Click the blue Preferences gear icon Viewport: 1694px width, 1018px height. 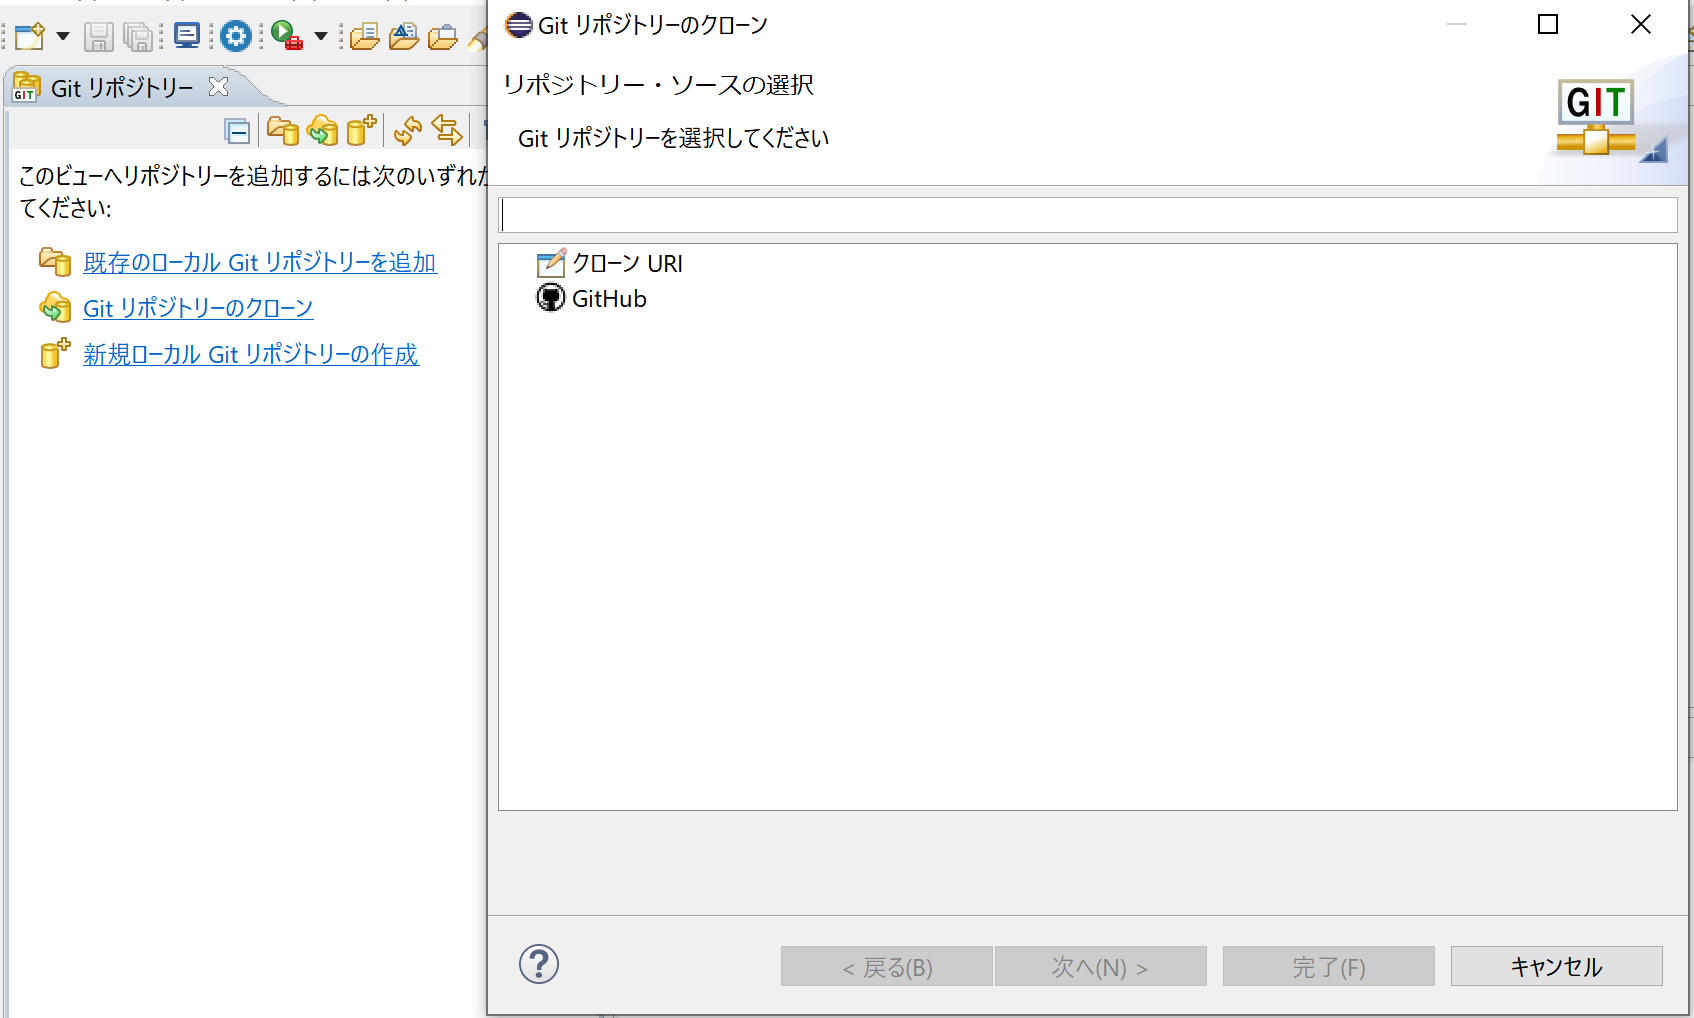234,36
